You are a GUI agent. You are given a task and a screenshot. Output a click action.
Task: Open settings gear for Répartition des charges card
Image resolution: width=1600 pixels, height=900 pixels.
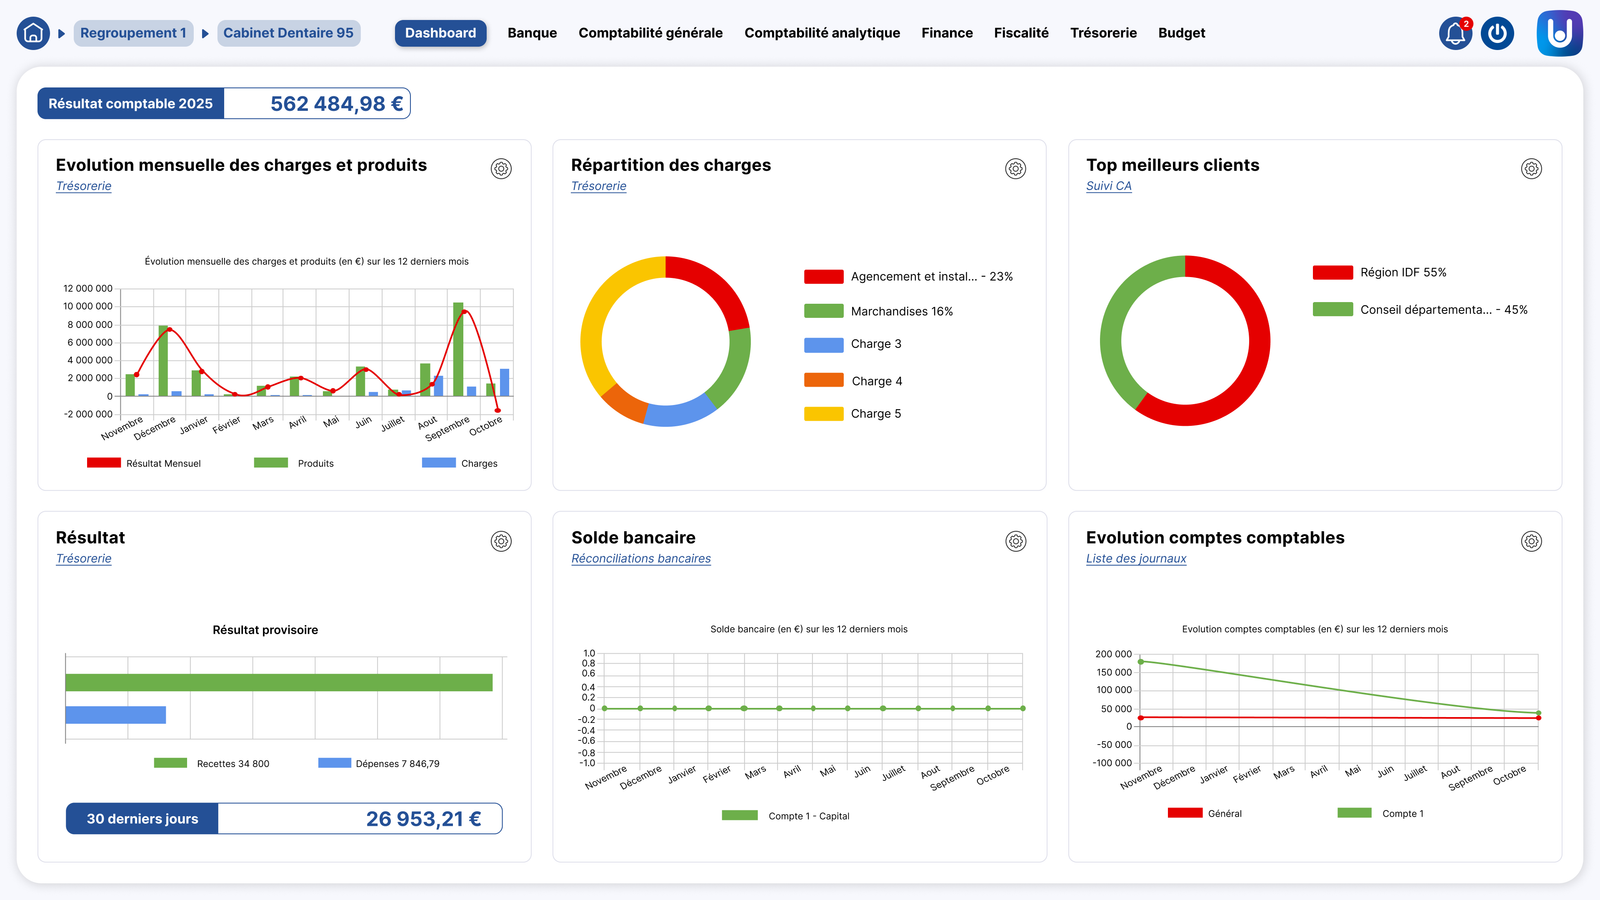click(1016, 169)
